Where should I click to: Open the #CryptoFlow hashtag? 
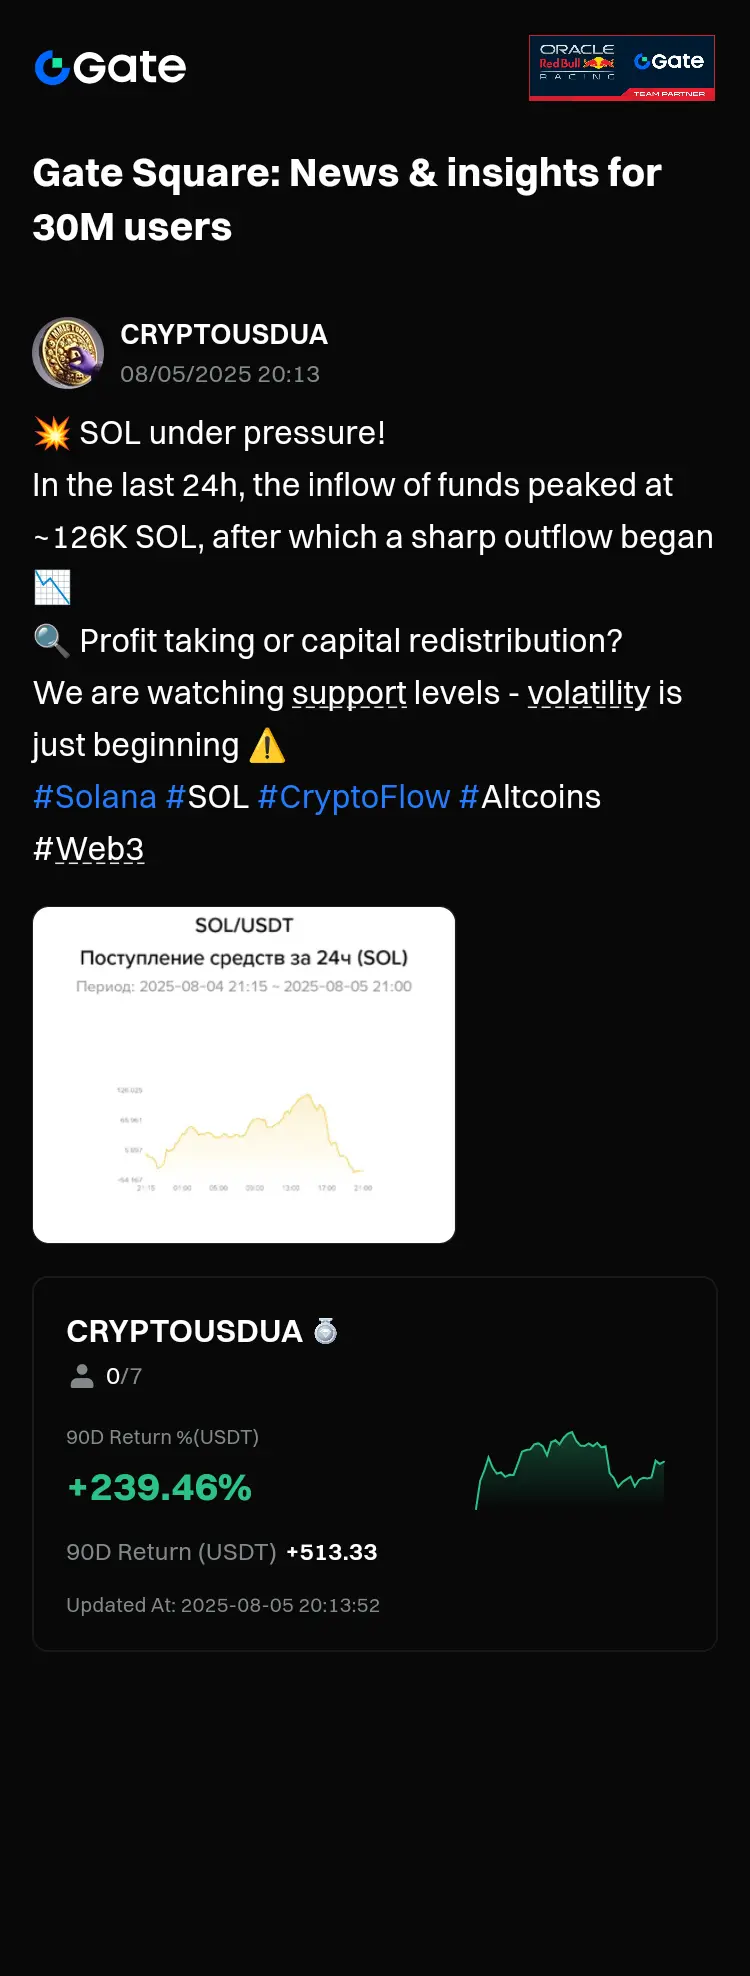pyautogui.click(x=354, y=797)
